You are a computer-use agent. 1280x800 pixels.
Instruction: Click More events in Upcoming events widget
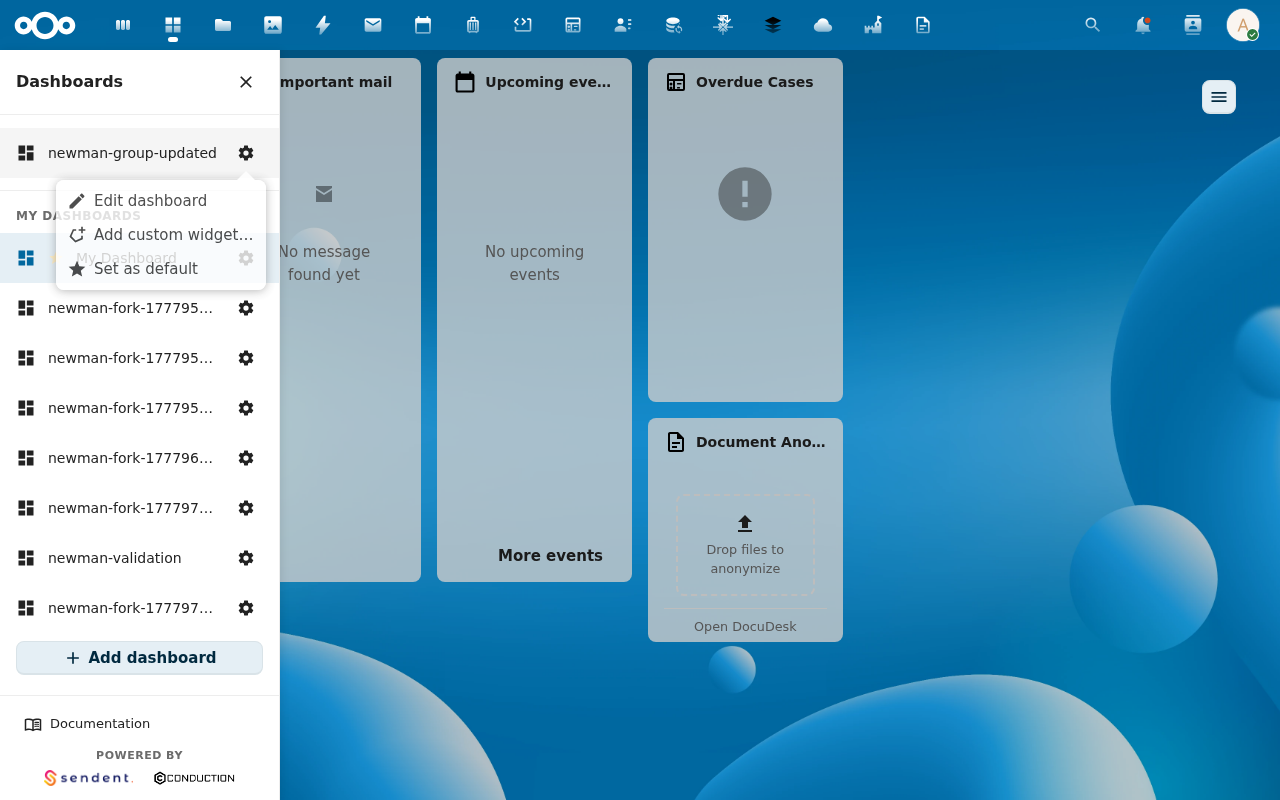point(550,556)
